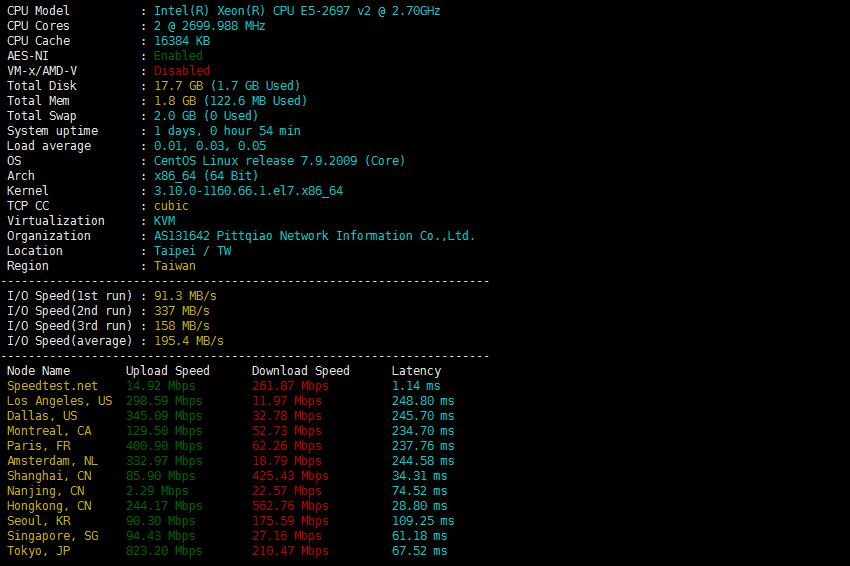Click the Speedtest.net latency 1.14 ms
850x566 pixels.
(416, 386)
